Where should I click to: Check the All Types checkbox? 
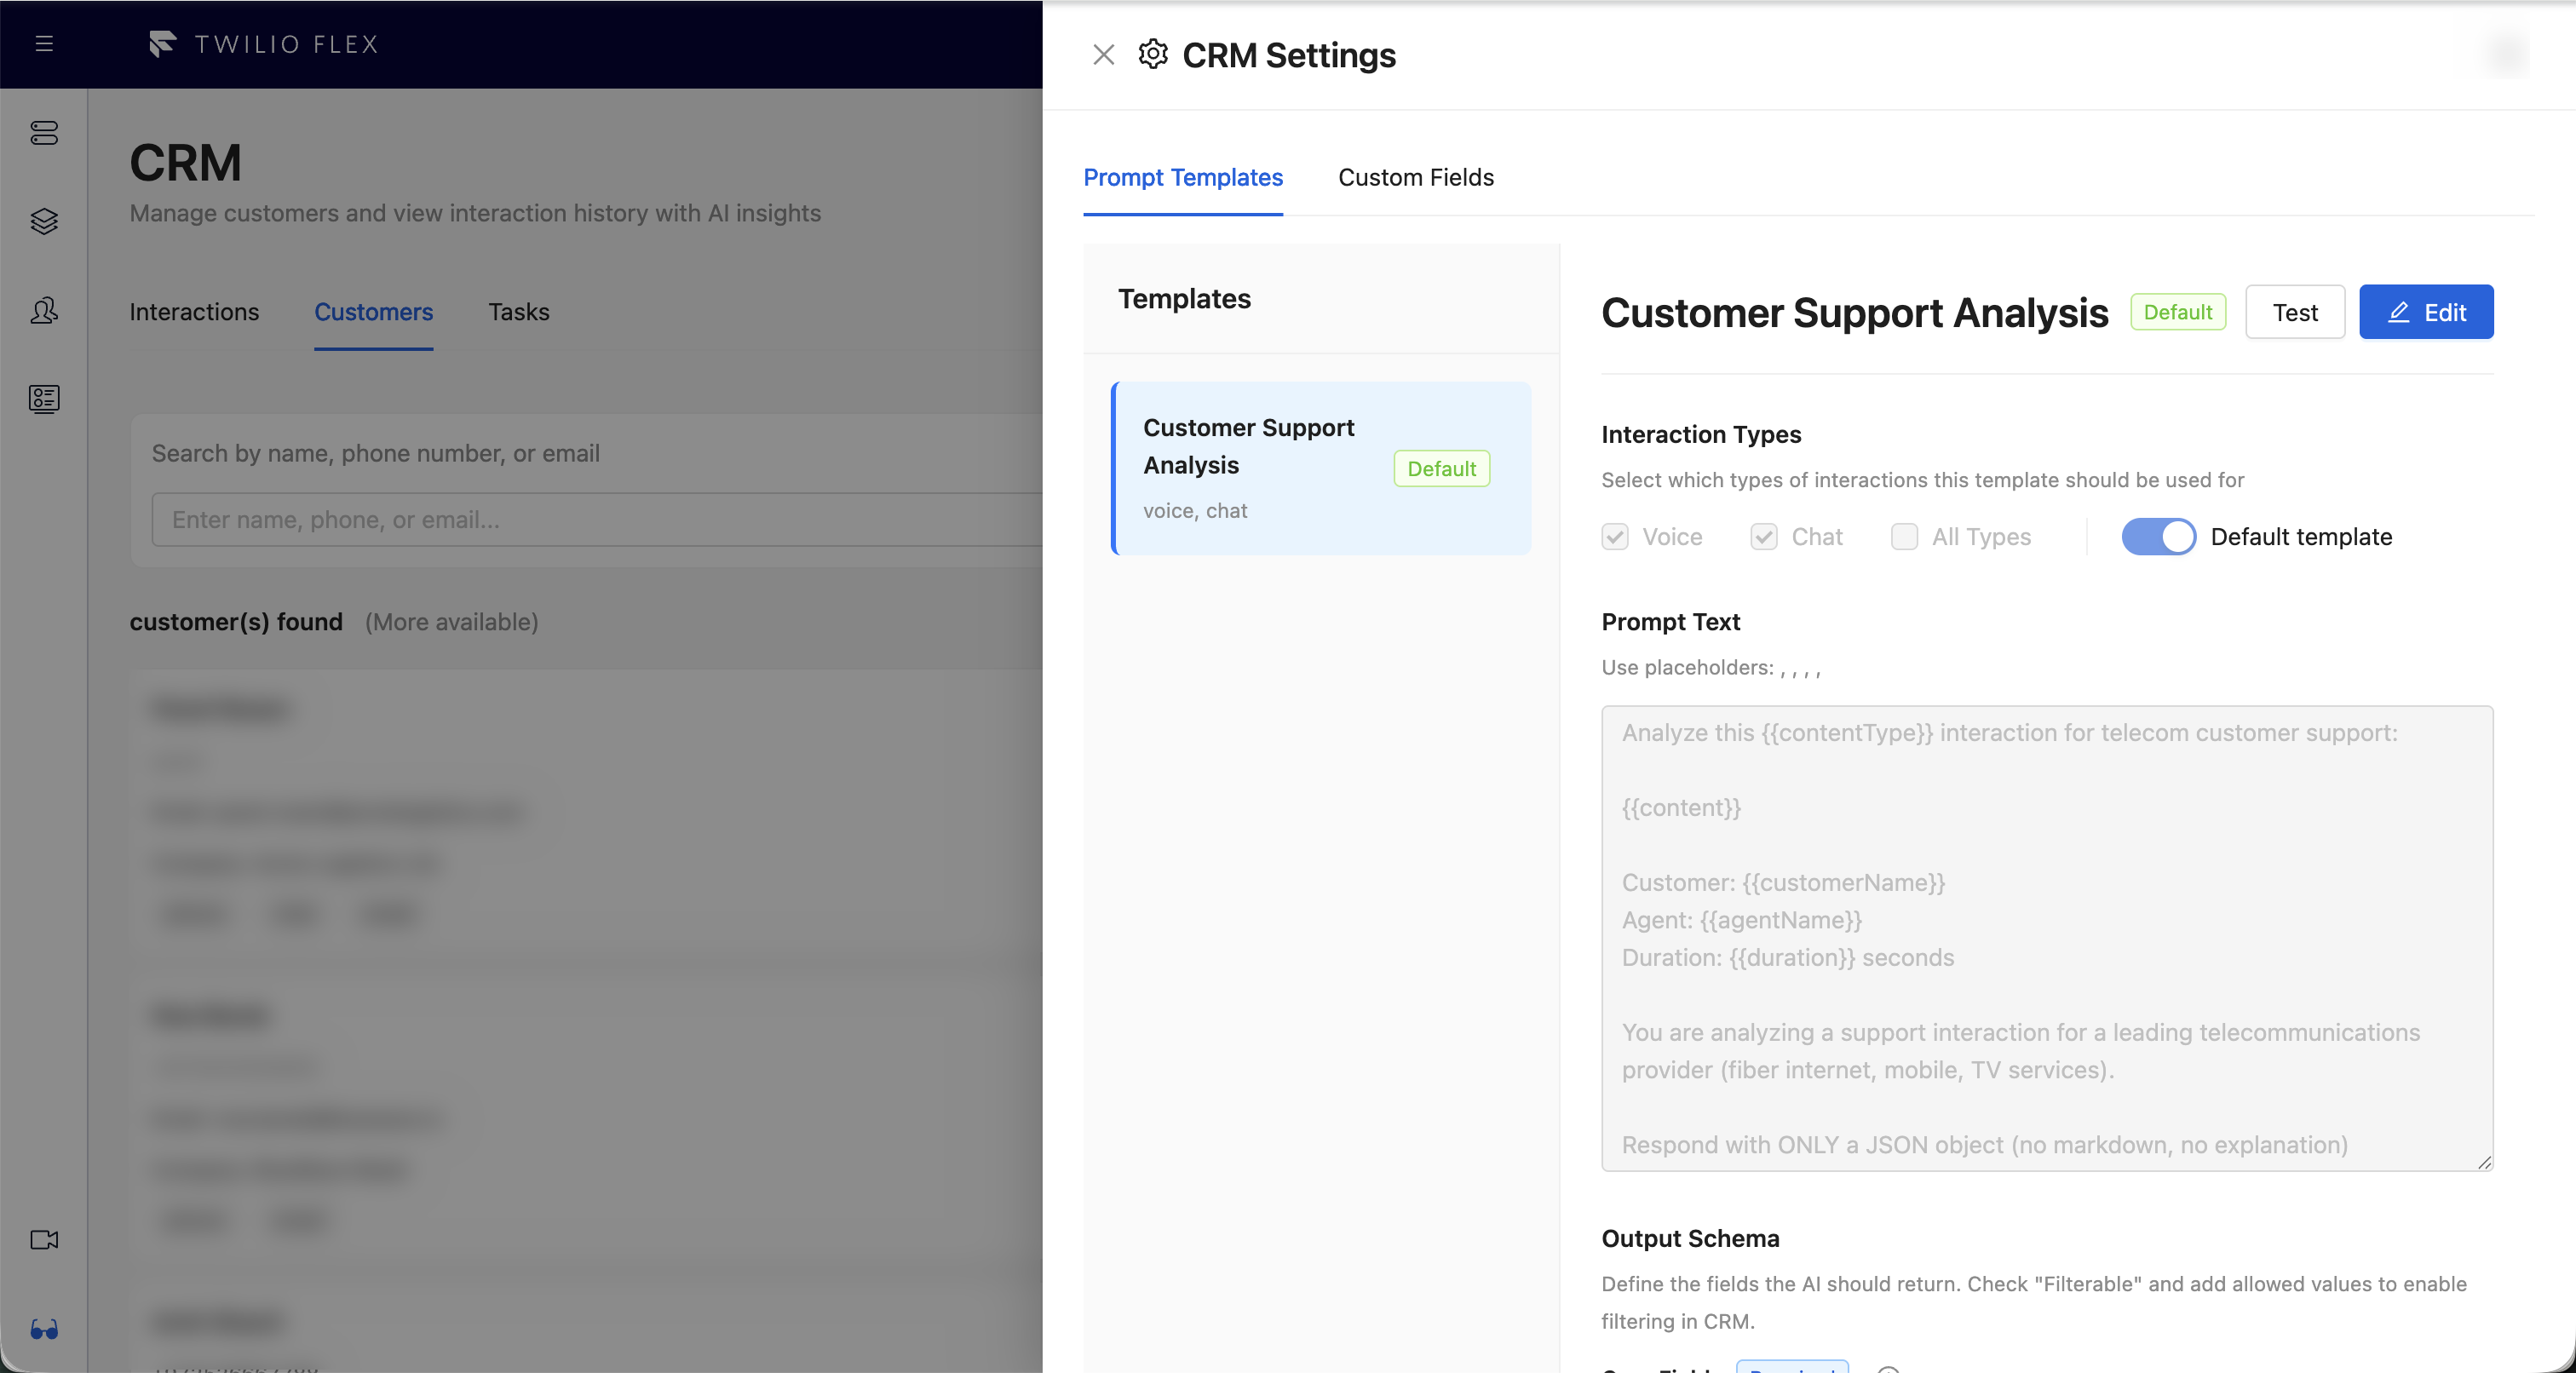(x=1904, y=537)
